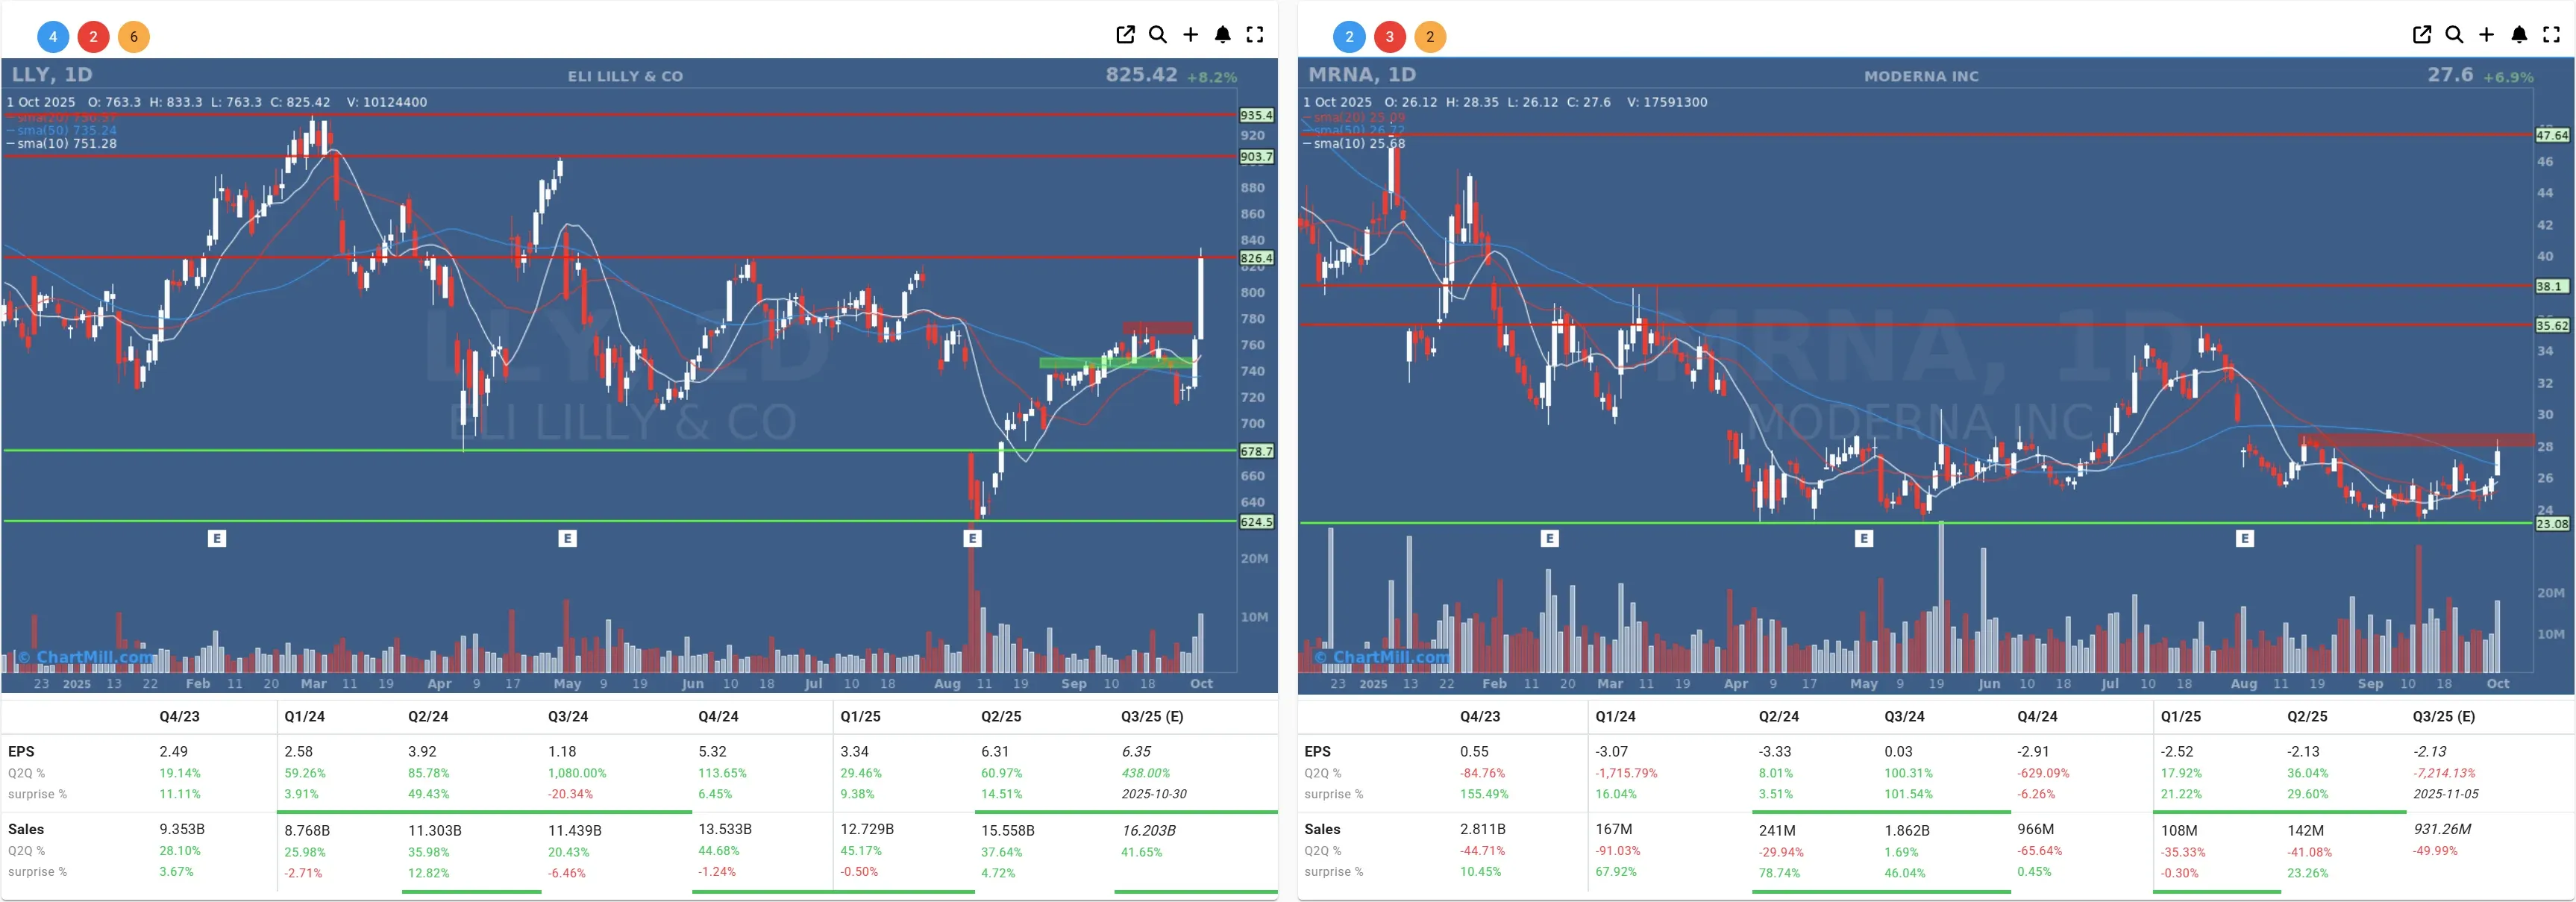Open LLY chart in external window icon

tap(1125, 35)
